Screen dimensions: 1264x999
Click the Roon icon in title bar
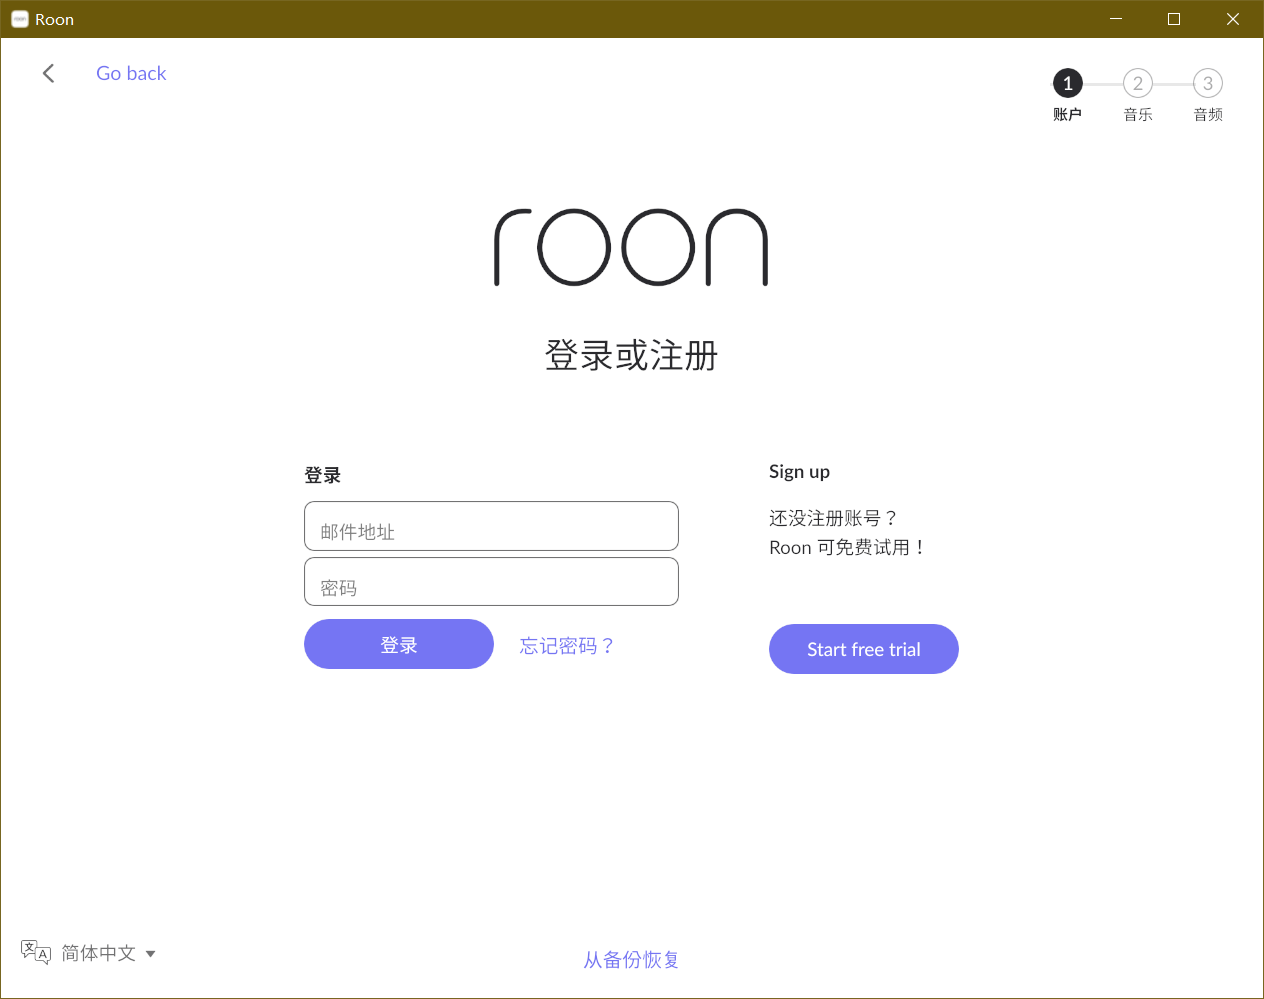coord(19,19)
